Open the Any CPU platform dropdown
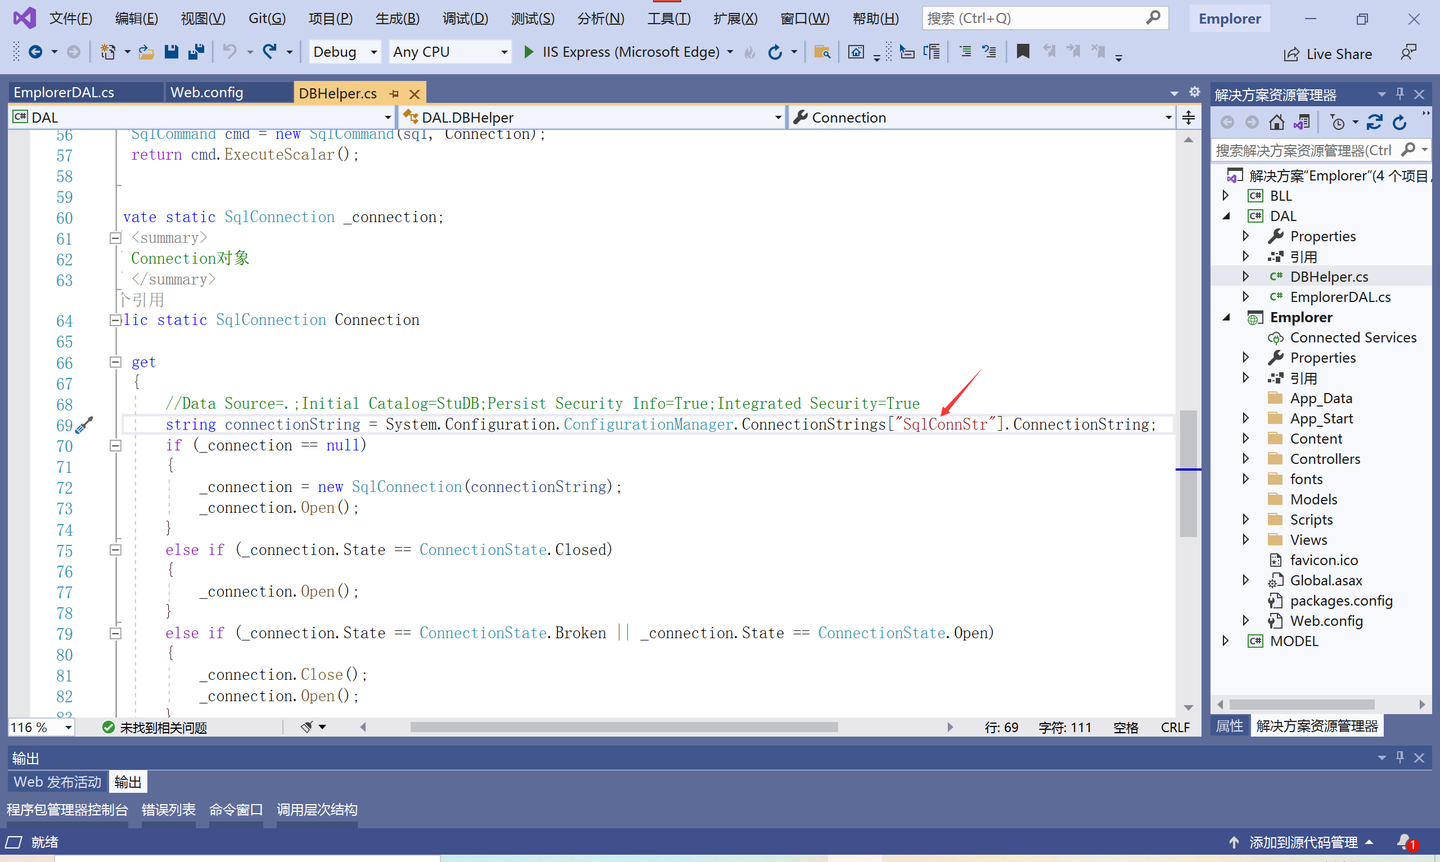Screen dimensions: 1440x862 (x=450, y=52)
